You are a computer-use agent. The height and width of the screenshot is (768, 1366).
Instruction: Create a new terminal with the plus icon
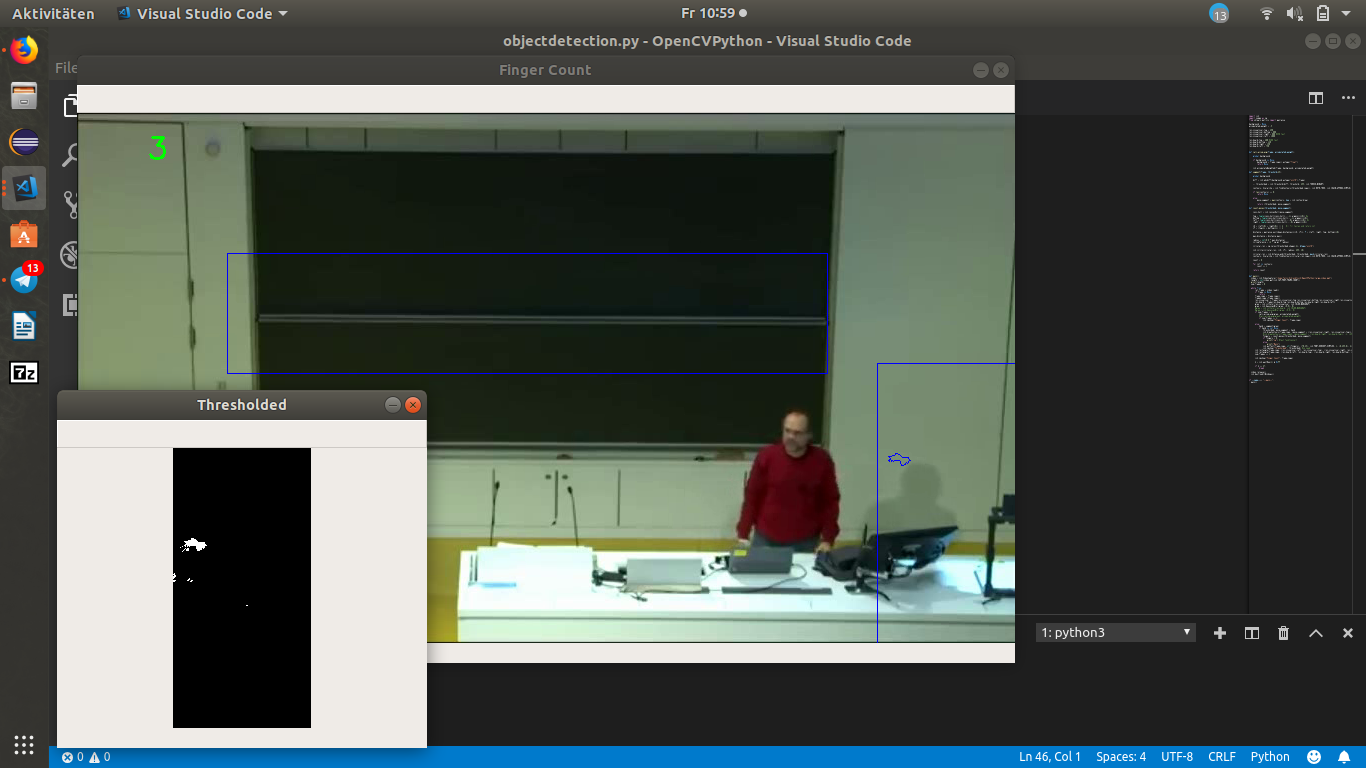coord(1219,633)
